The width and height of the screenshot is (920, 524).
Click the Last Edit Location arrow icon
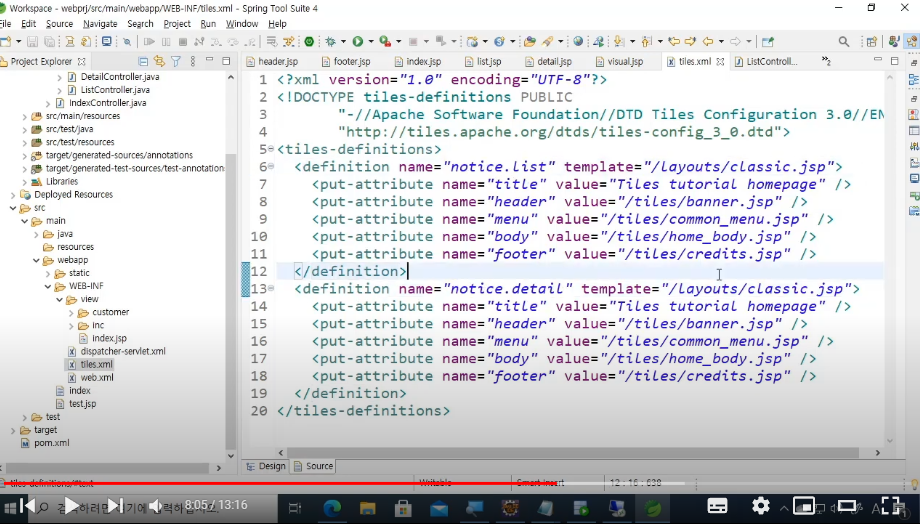coord(674,42)
